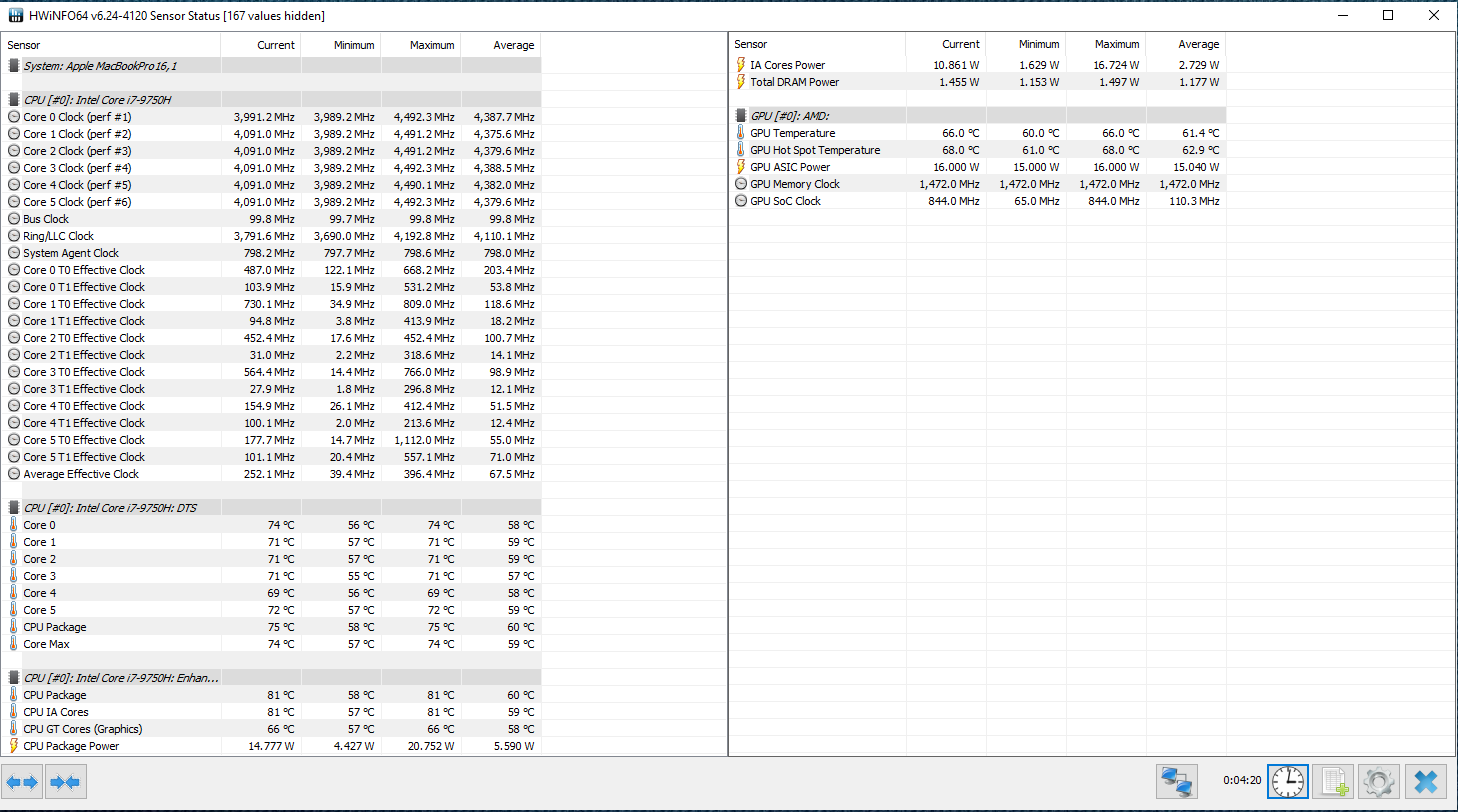Click the Maximum column header in right pane

(x=1105, y=44)
